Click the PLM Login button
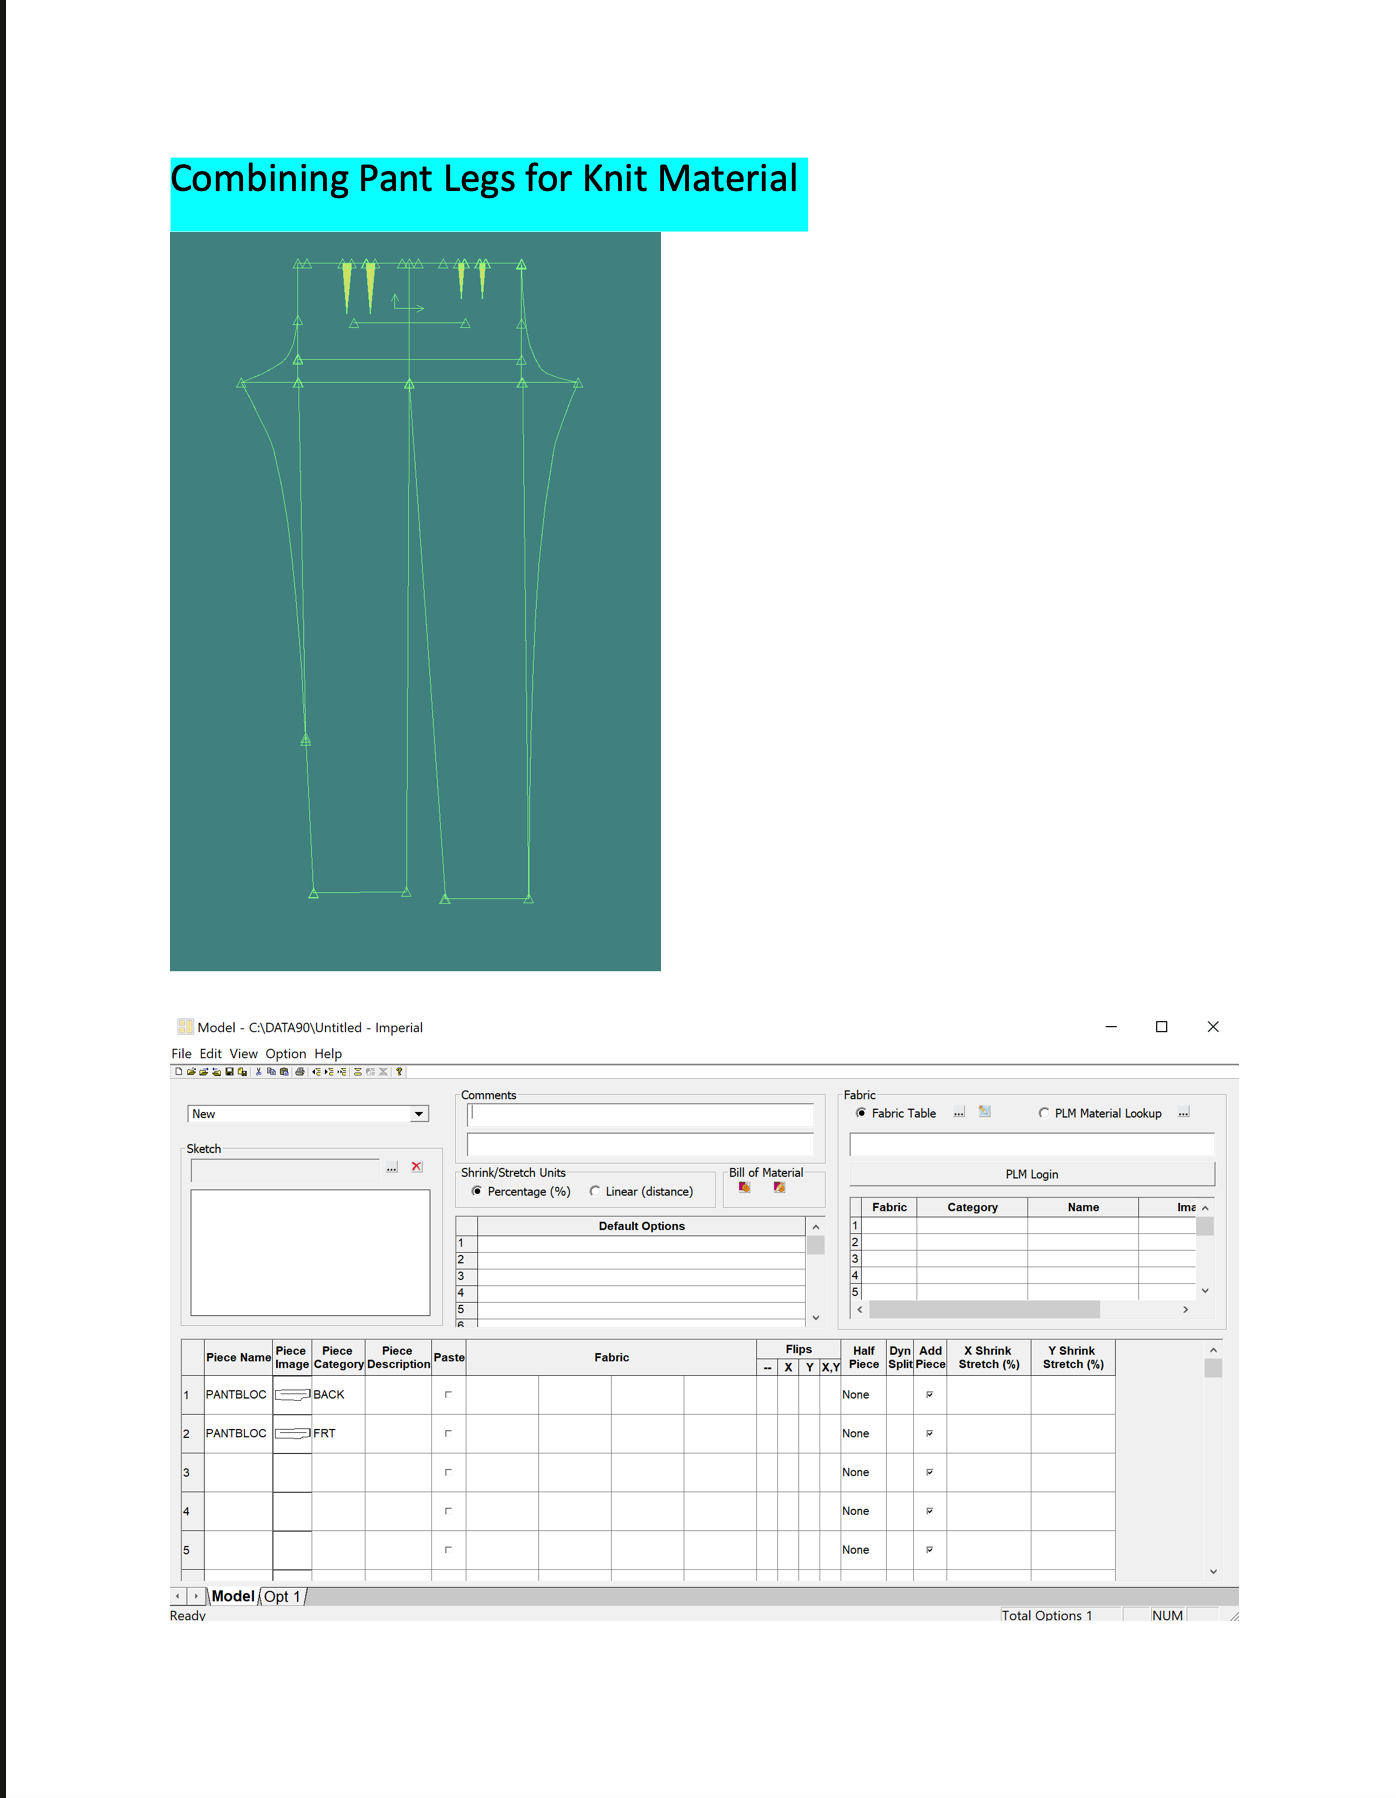 [1032, 1174]
